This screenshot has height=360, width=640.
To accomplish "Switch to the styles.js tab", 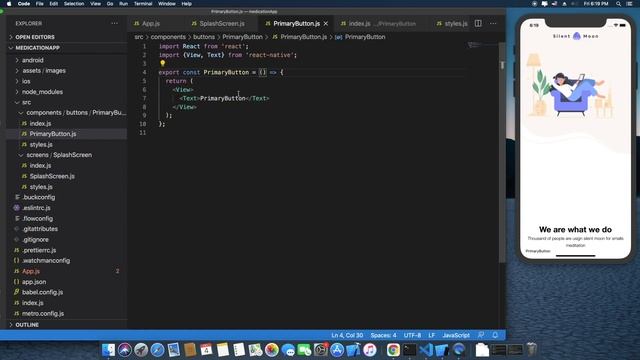I will tap(451, 24).
